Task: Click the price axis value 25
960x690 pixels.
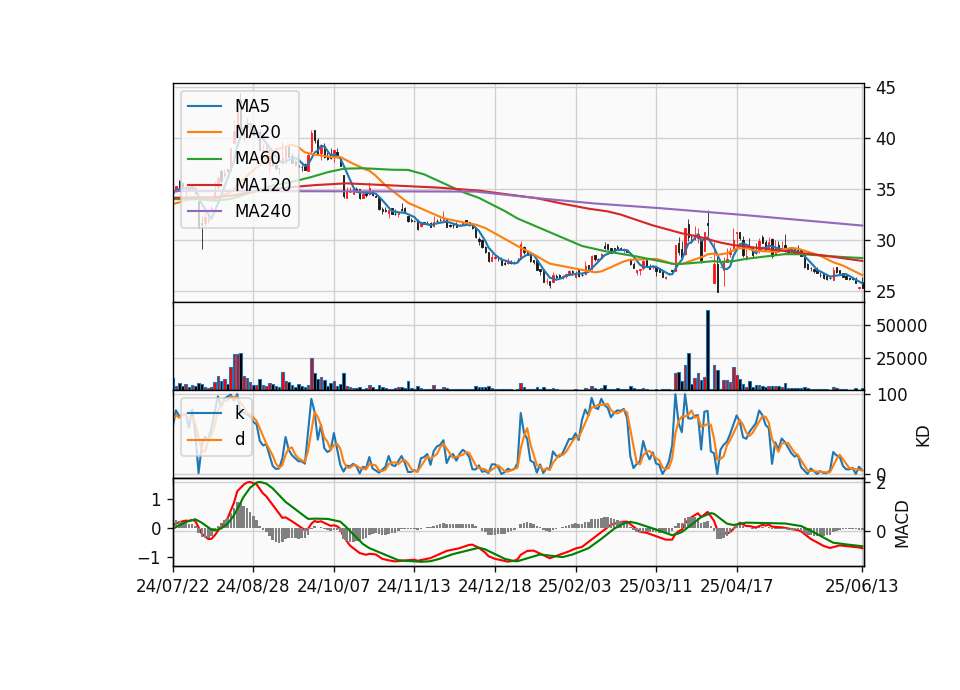Action: (885, 292)
